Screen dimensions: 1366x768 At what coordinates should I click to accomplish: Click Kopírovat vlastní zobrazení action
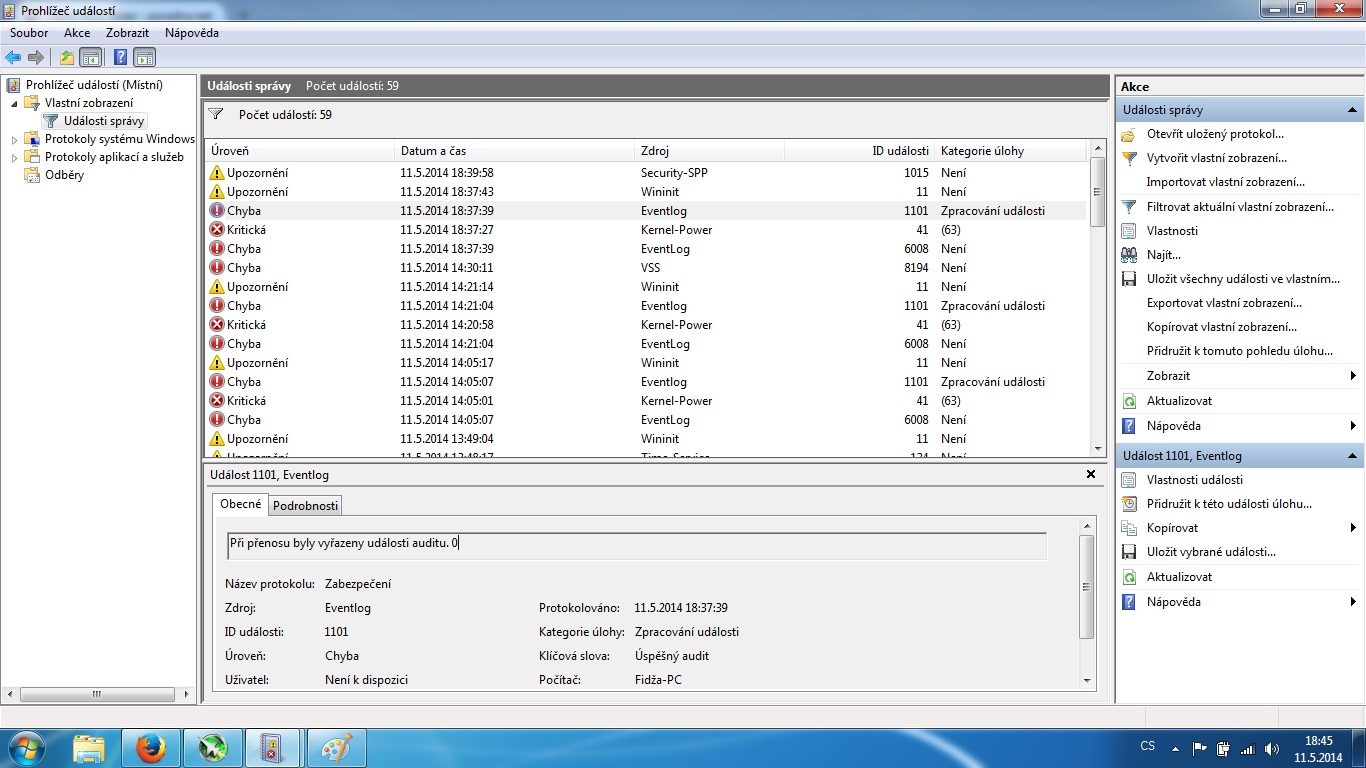coord(1222,327)
